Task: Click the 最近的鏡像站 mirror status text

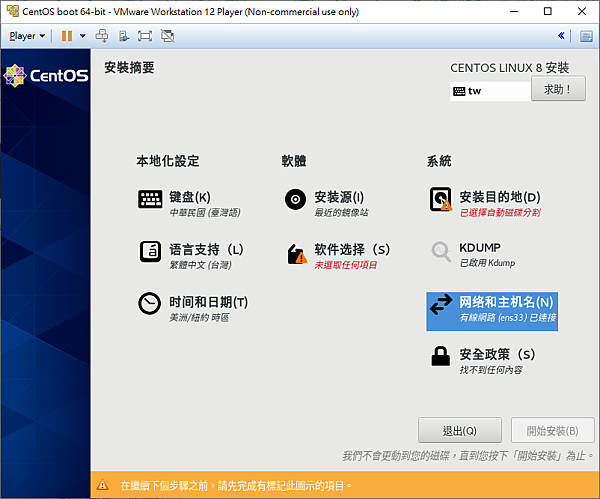Action: point(341,212)
